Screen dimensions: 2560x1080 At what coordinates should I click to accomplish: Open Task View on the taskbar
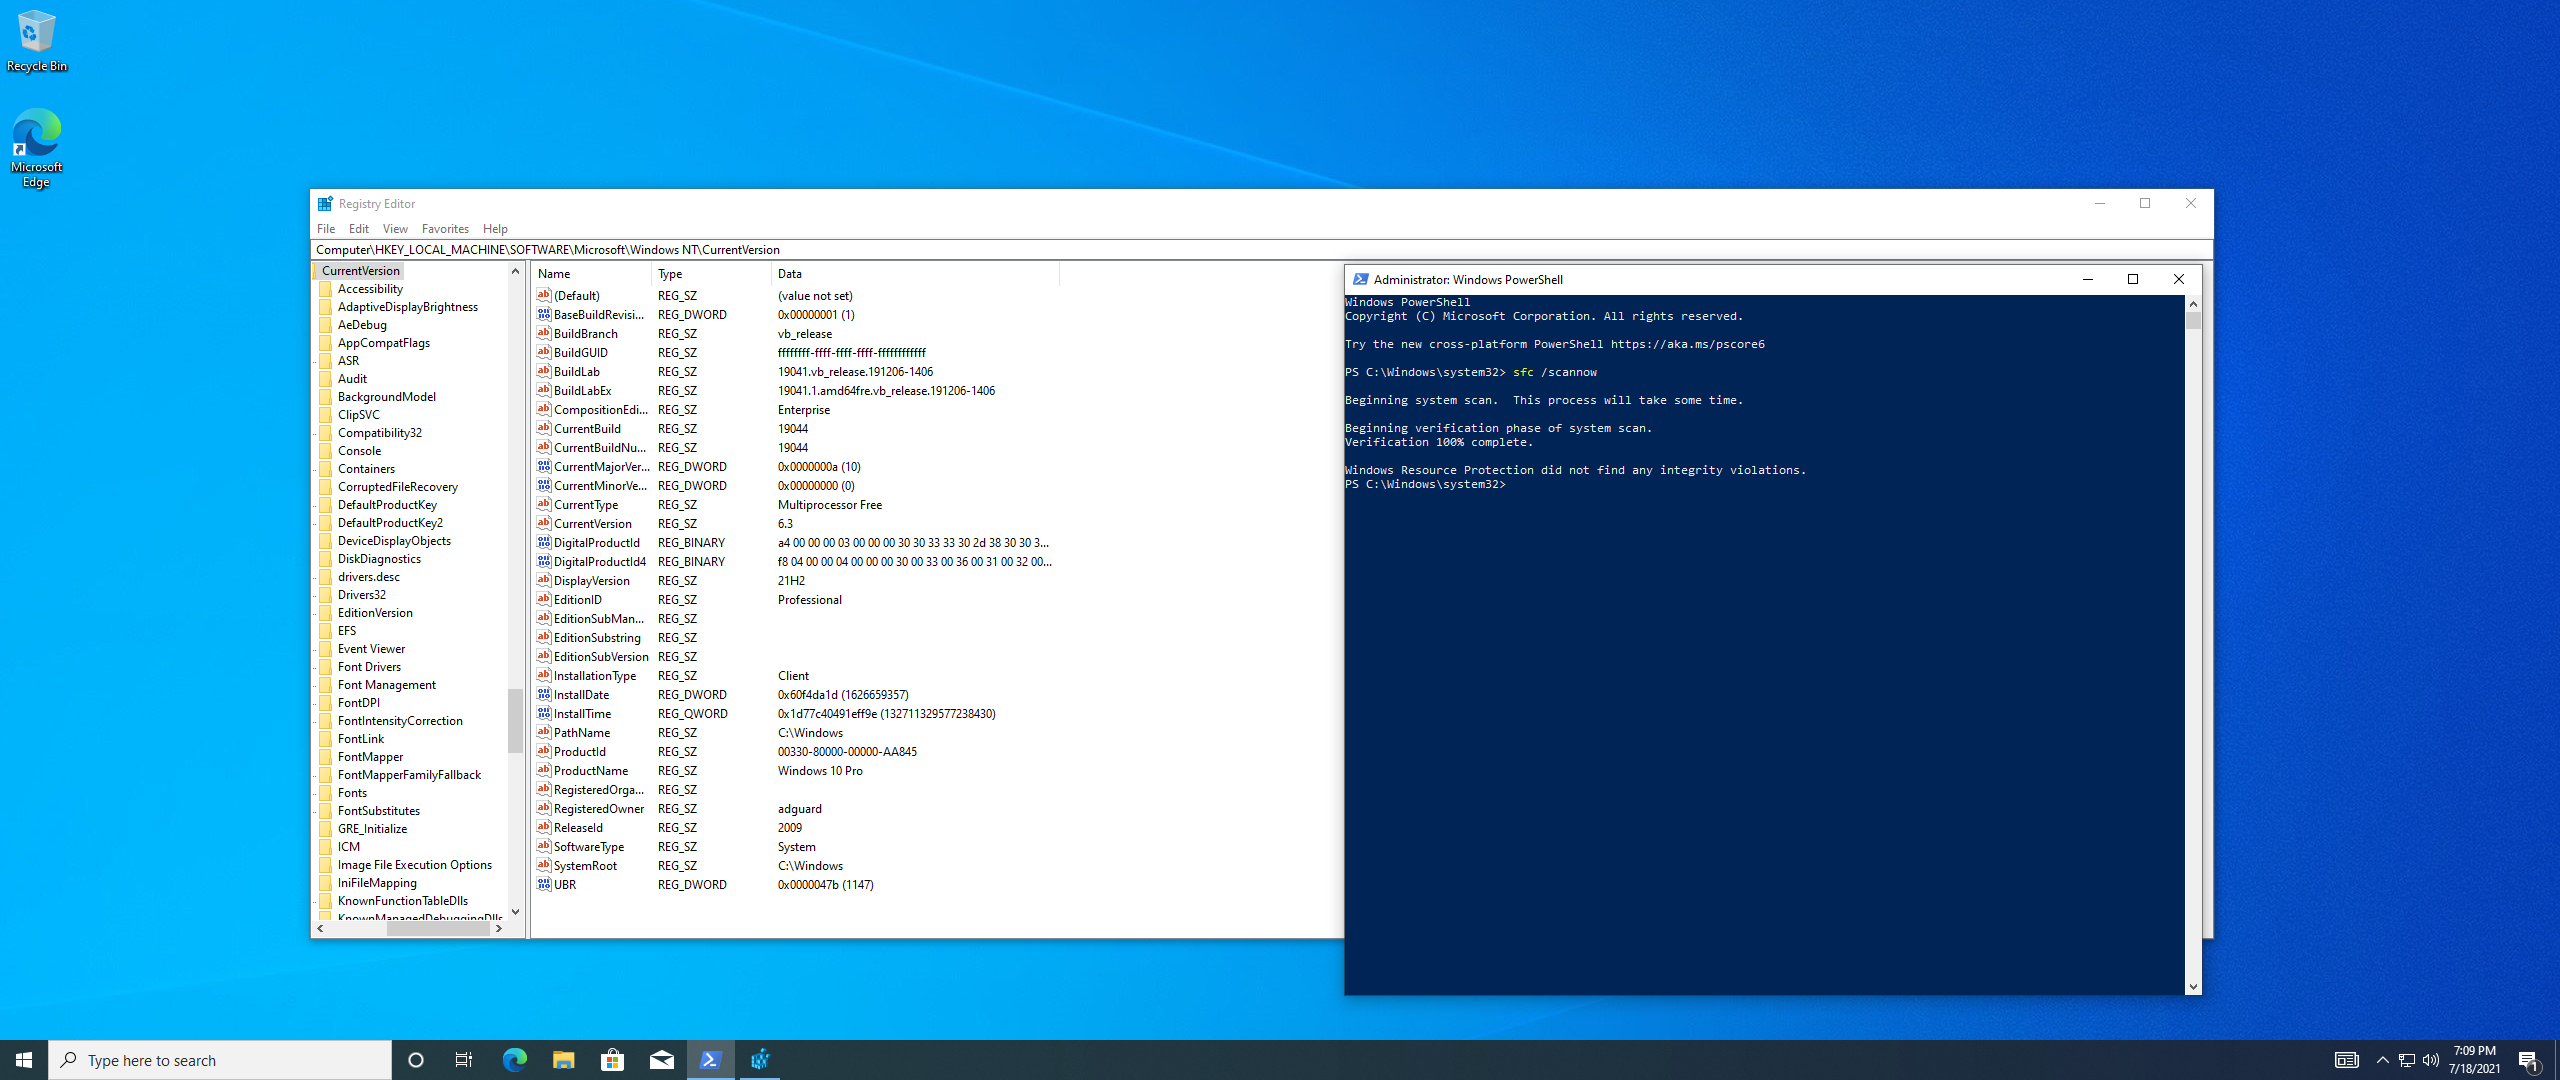464,1060
